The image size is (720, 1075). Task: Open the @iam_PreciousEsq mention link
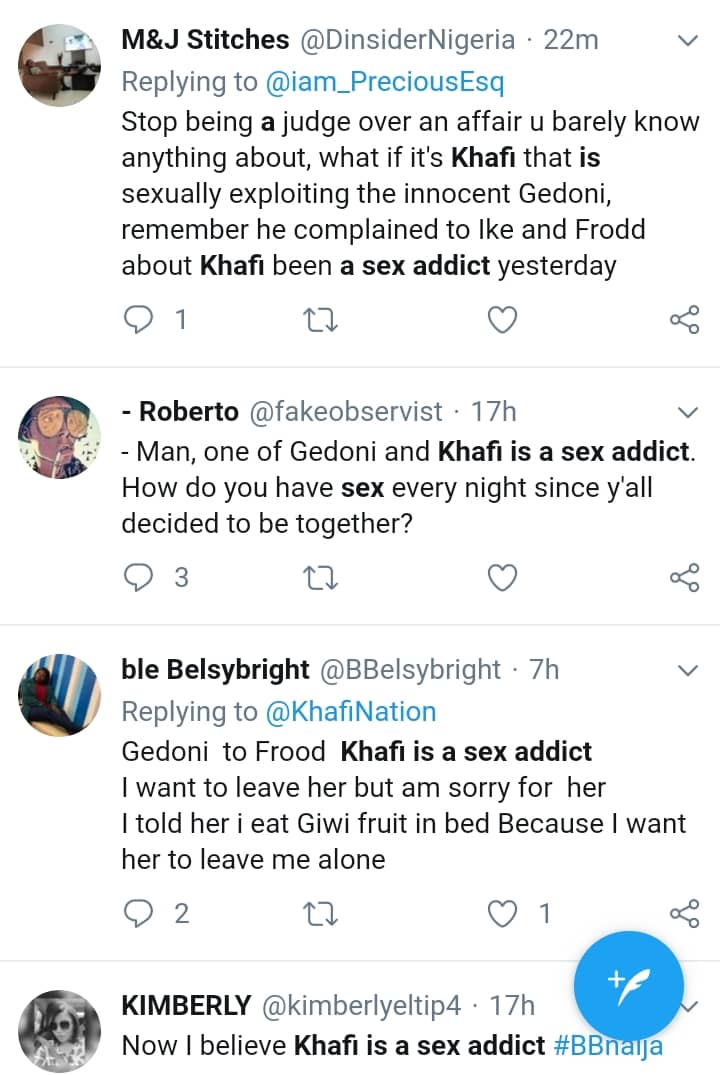tap(385, 83)
